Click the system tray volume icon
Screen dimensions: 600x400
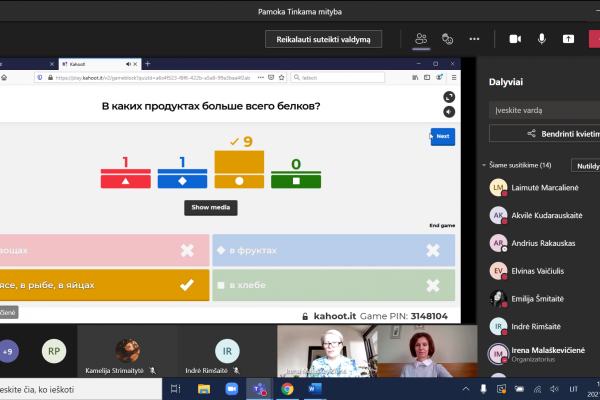tap(555, 389)
